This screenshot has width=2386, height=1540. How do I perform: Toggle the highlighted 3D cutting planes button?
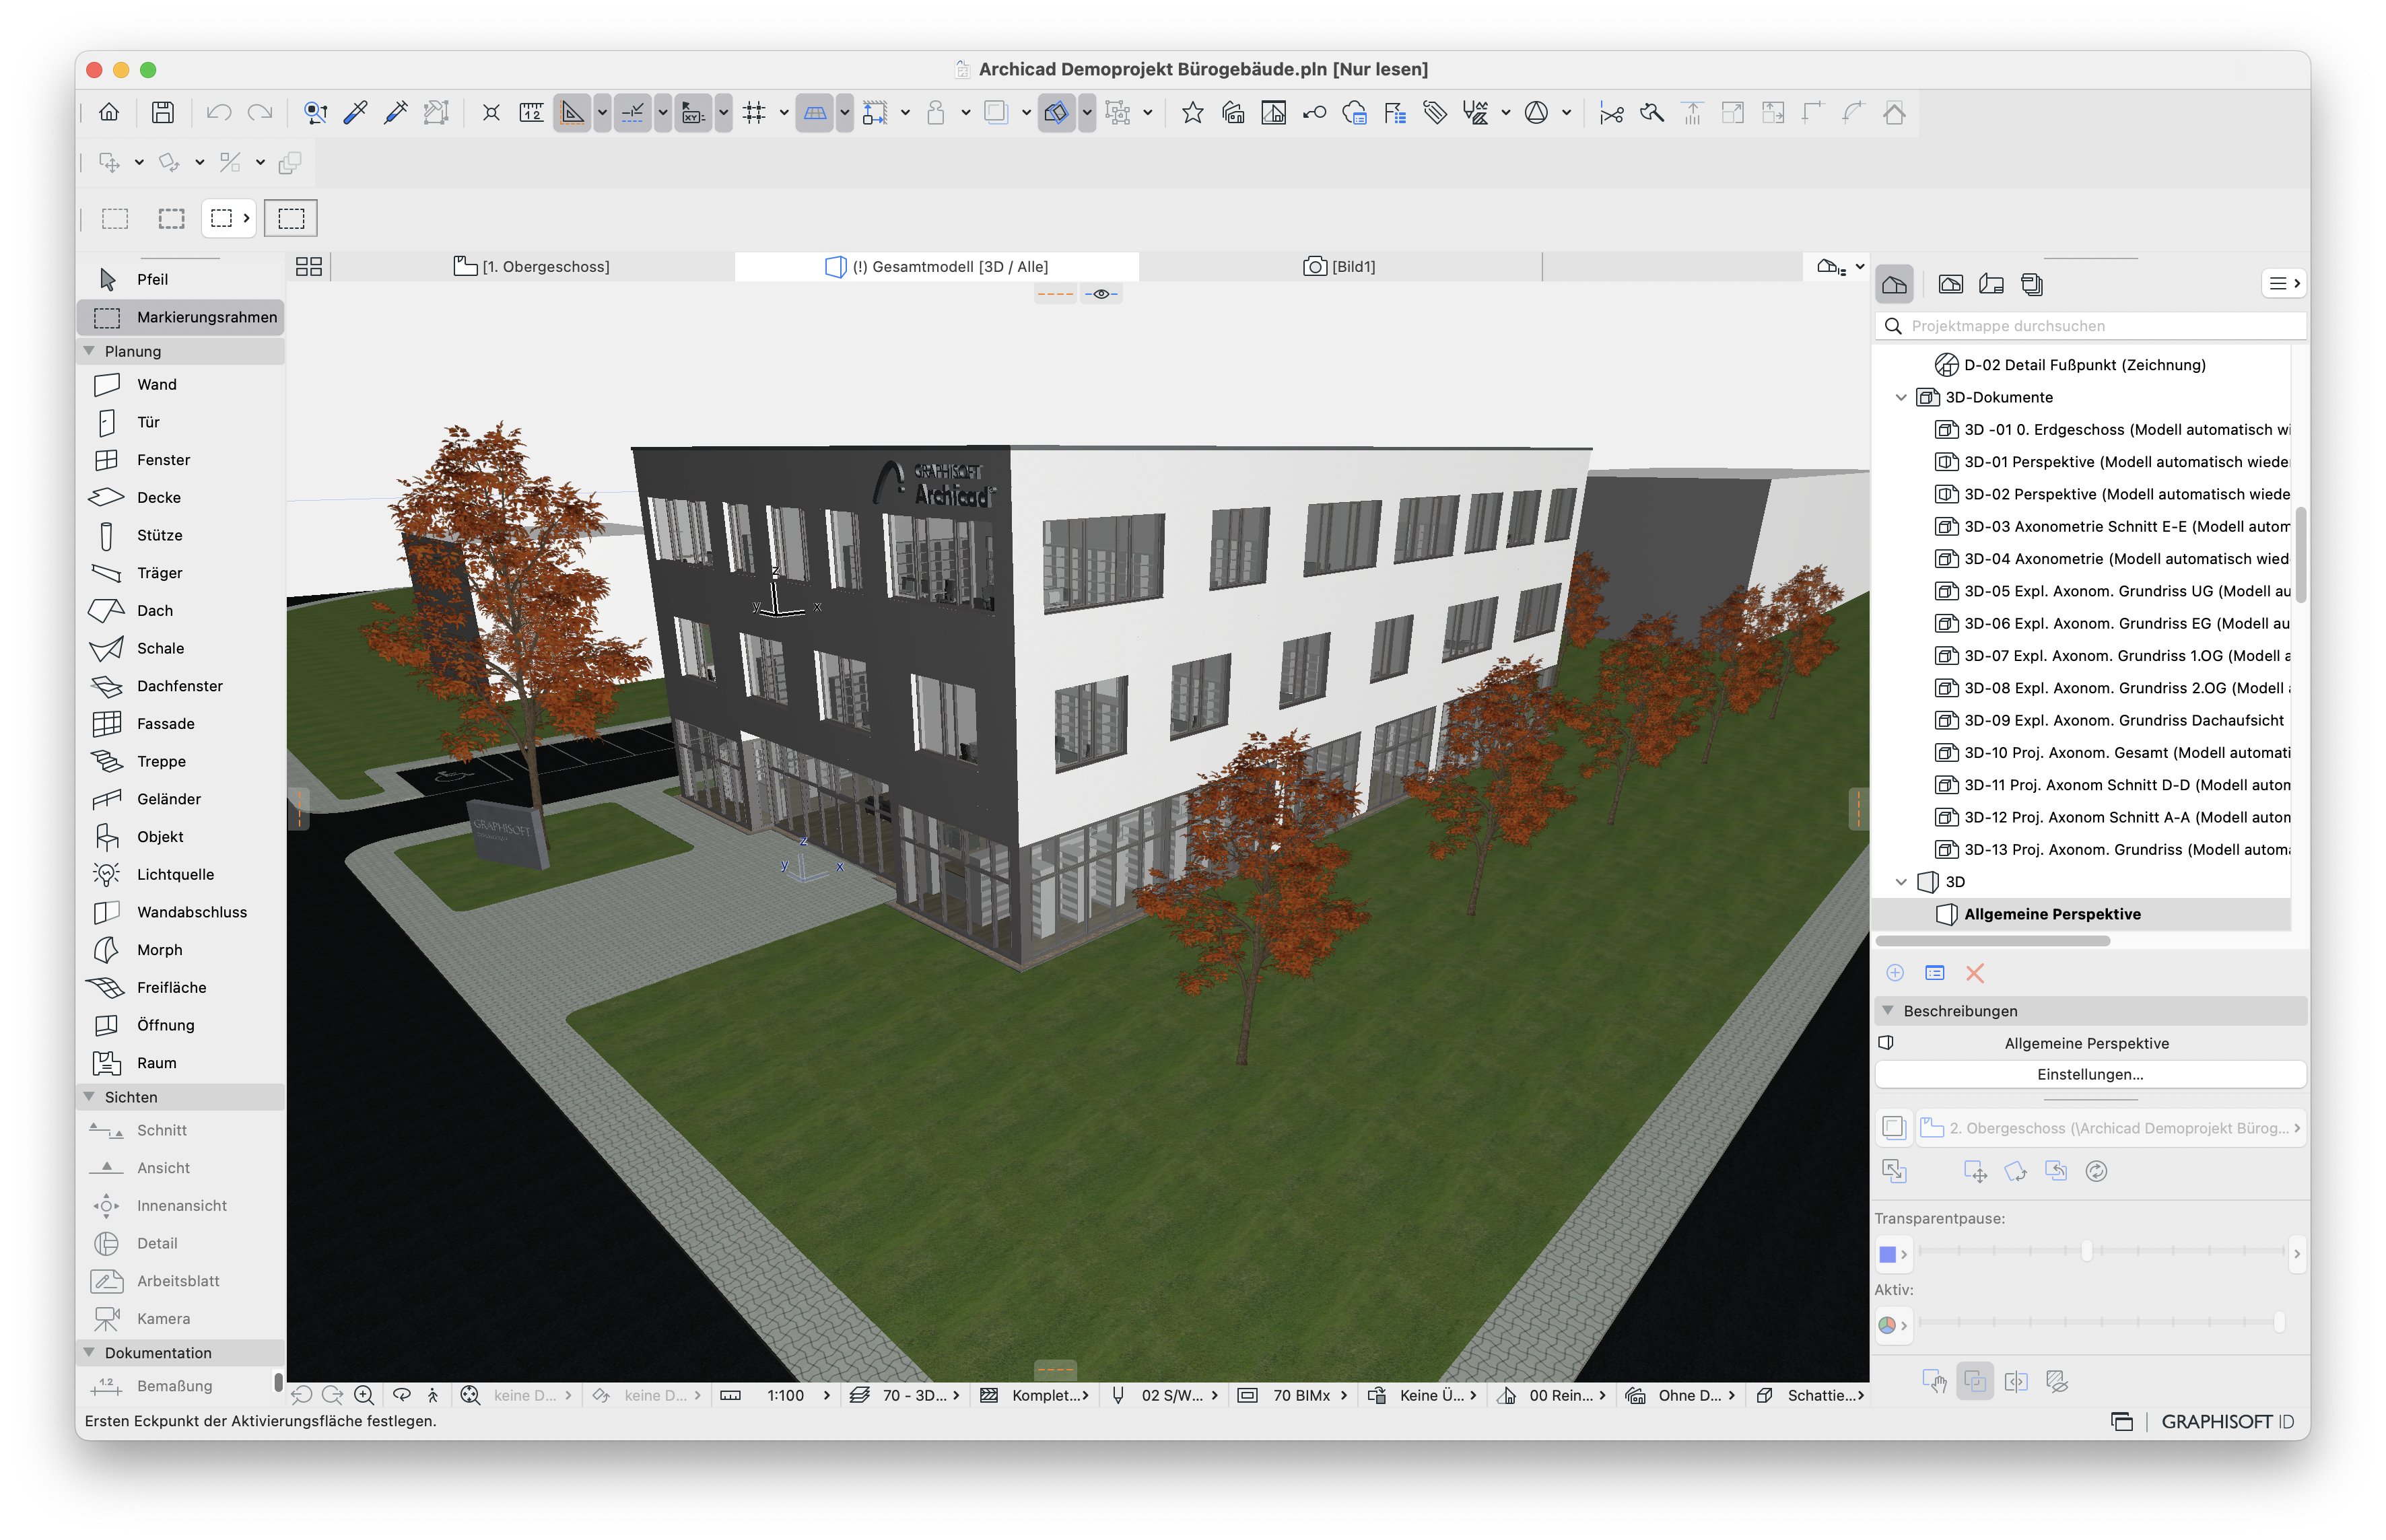click(x=1057, y=113)
